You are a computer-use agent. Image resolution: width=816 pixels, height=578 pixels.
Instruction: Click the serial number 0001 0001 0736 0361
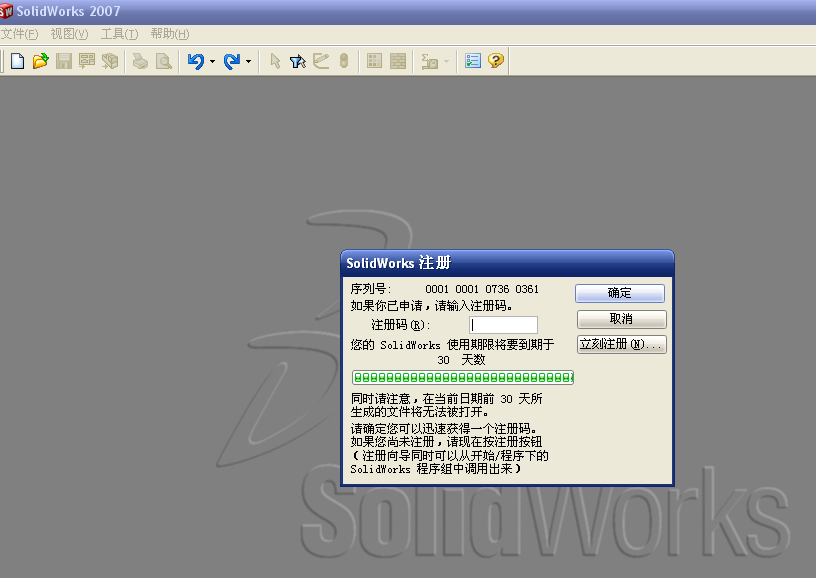coord(482,289)
